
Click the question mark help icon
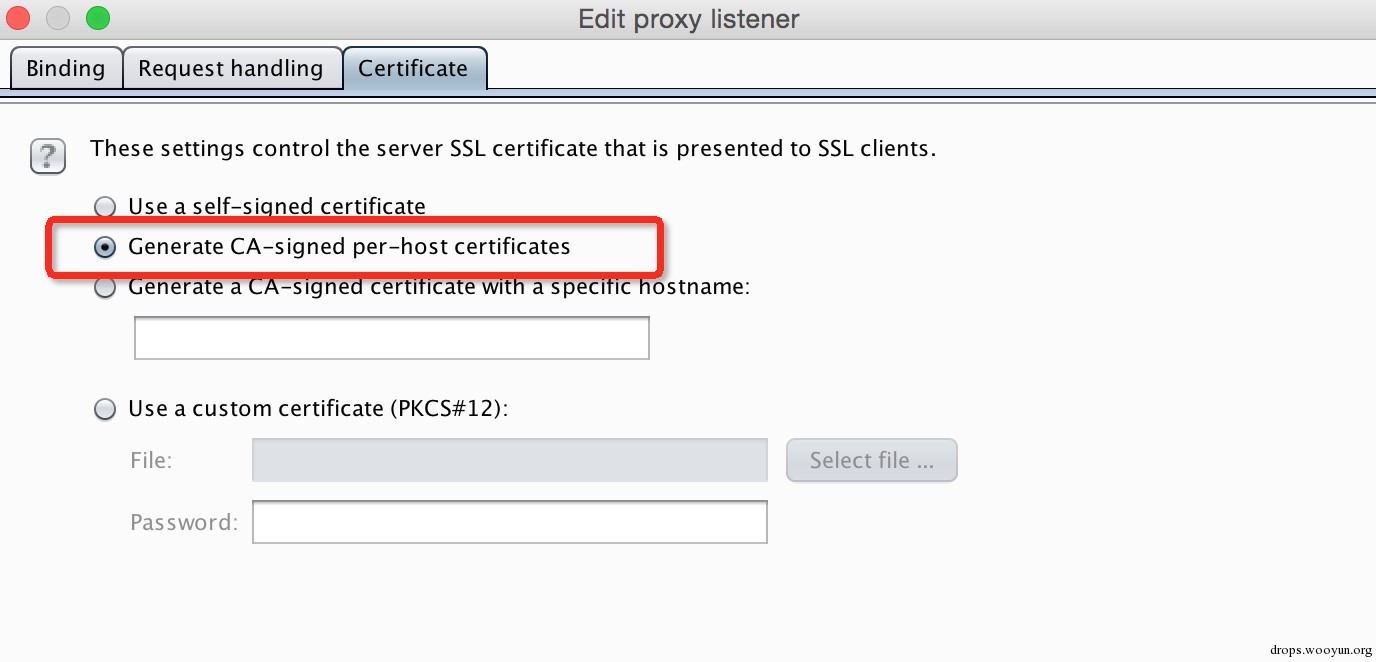click(x=48, y=156)
